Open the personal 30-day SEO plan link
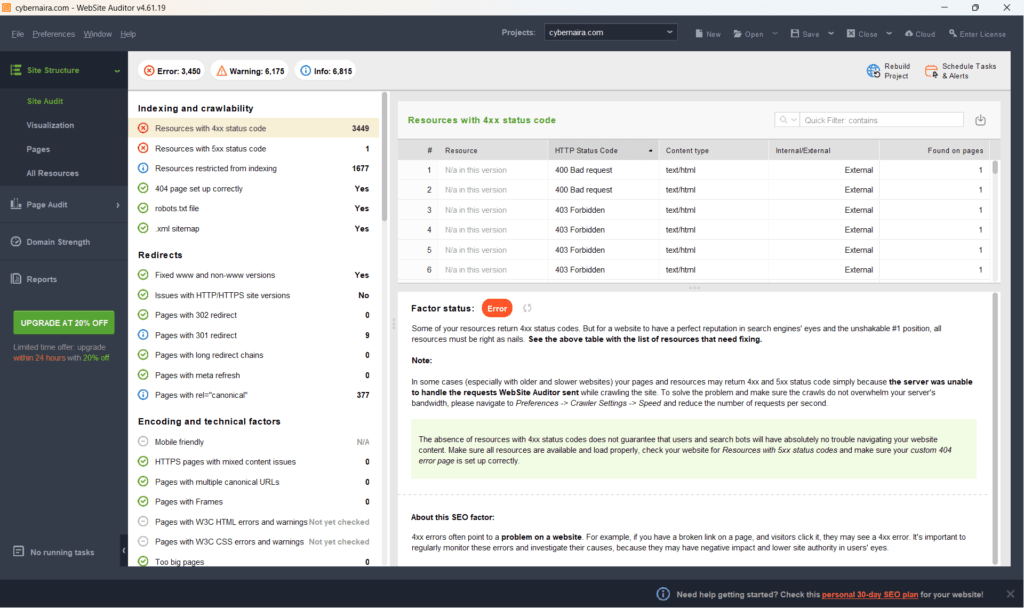 coord(870,594)
